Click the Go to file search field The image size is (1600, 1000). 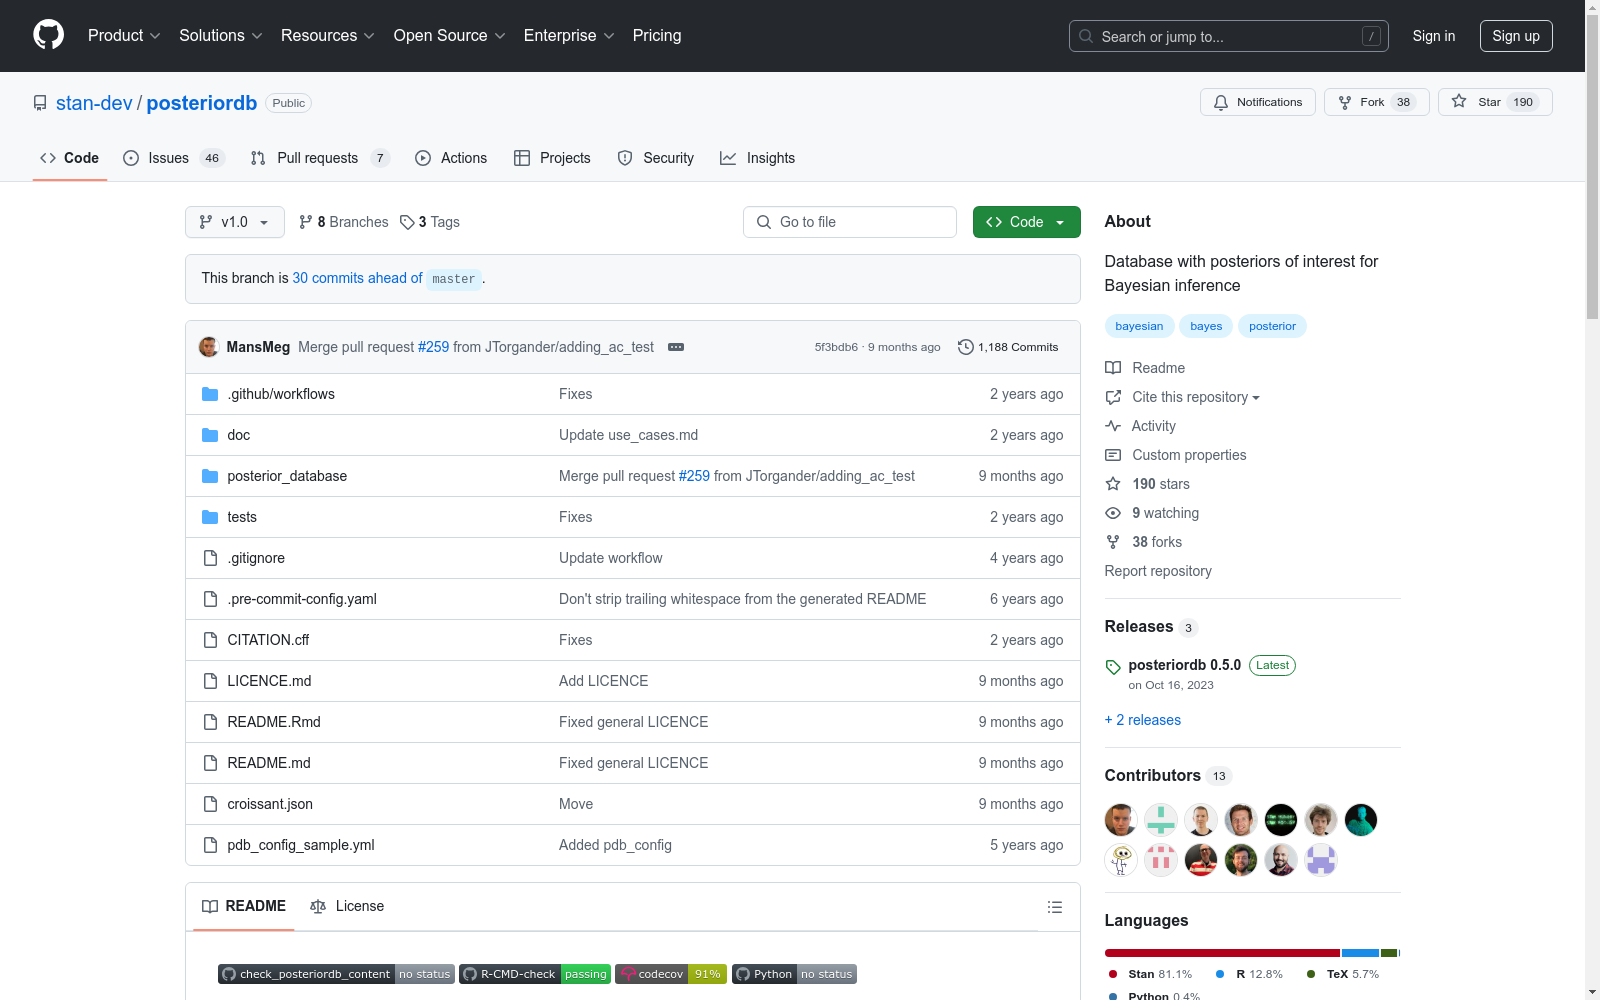click(850, 222)
